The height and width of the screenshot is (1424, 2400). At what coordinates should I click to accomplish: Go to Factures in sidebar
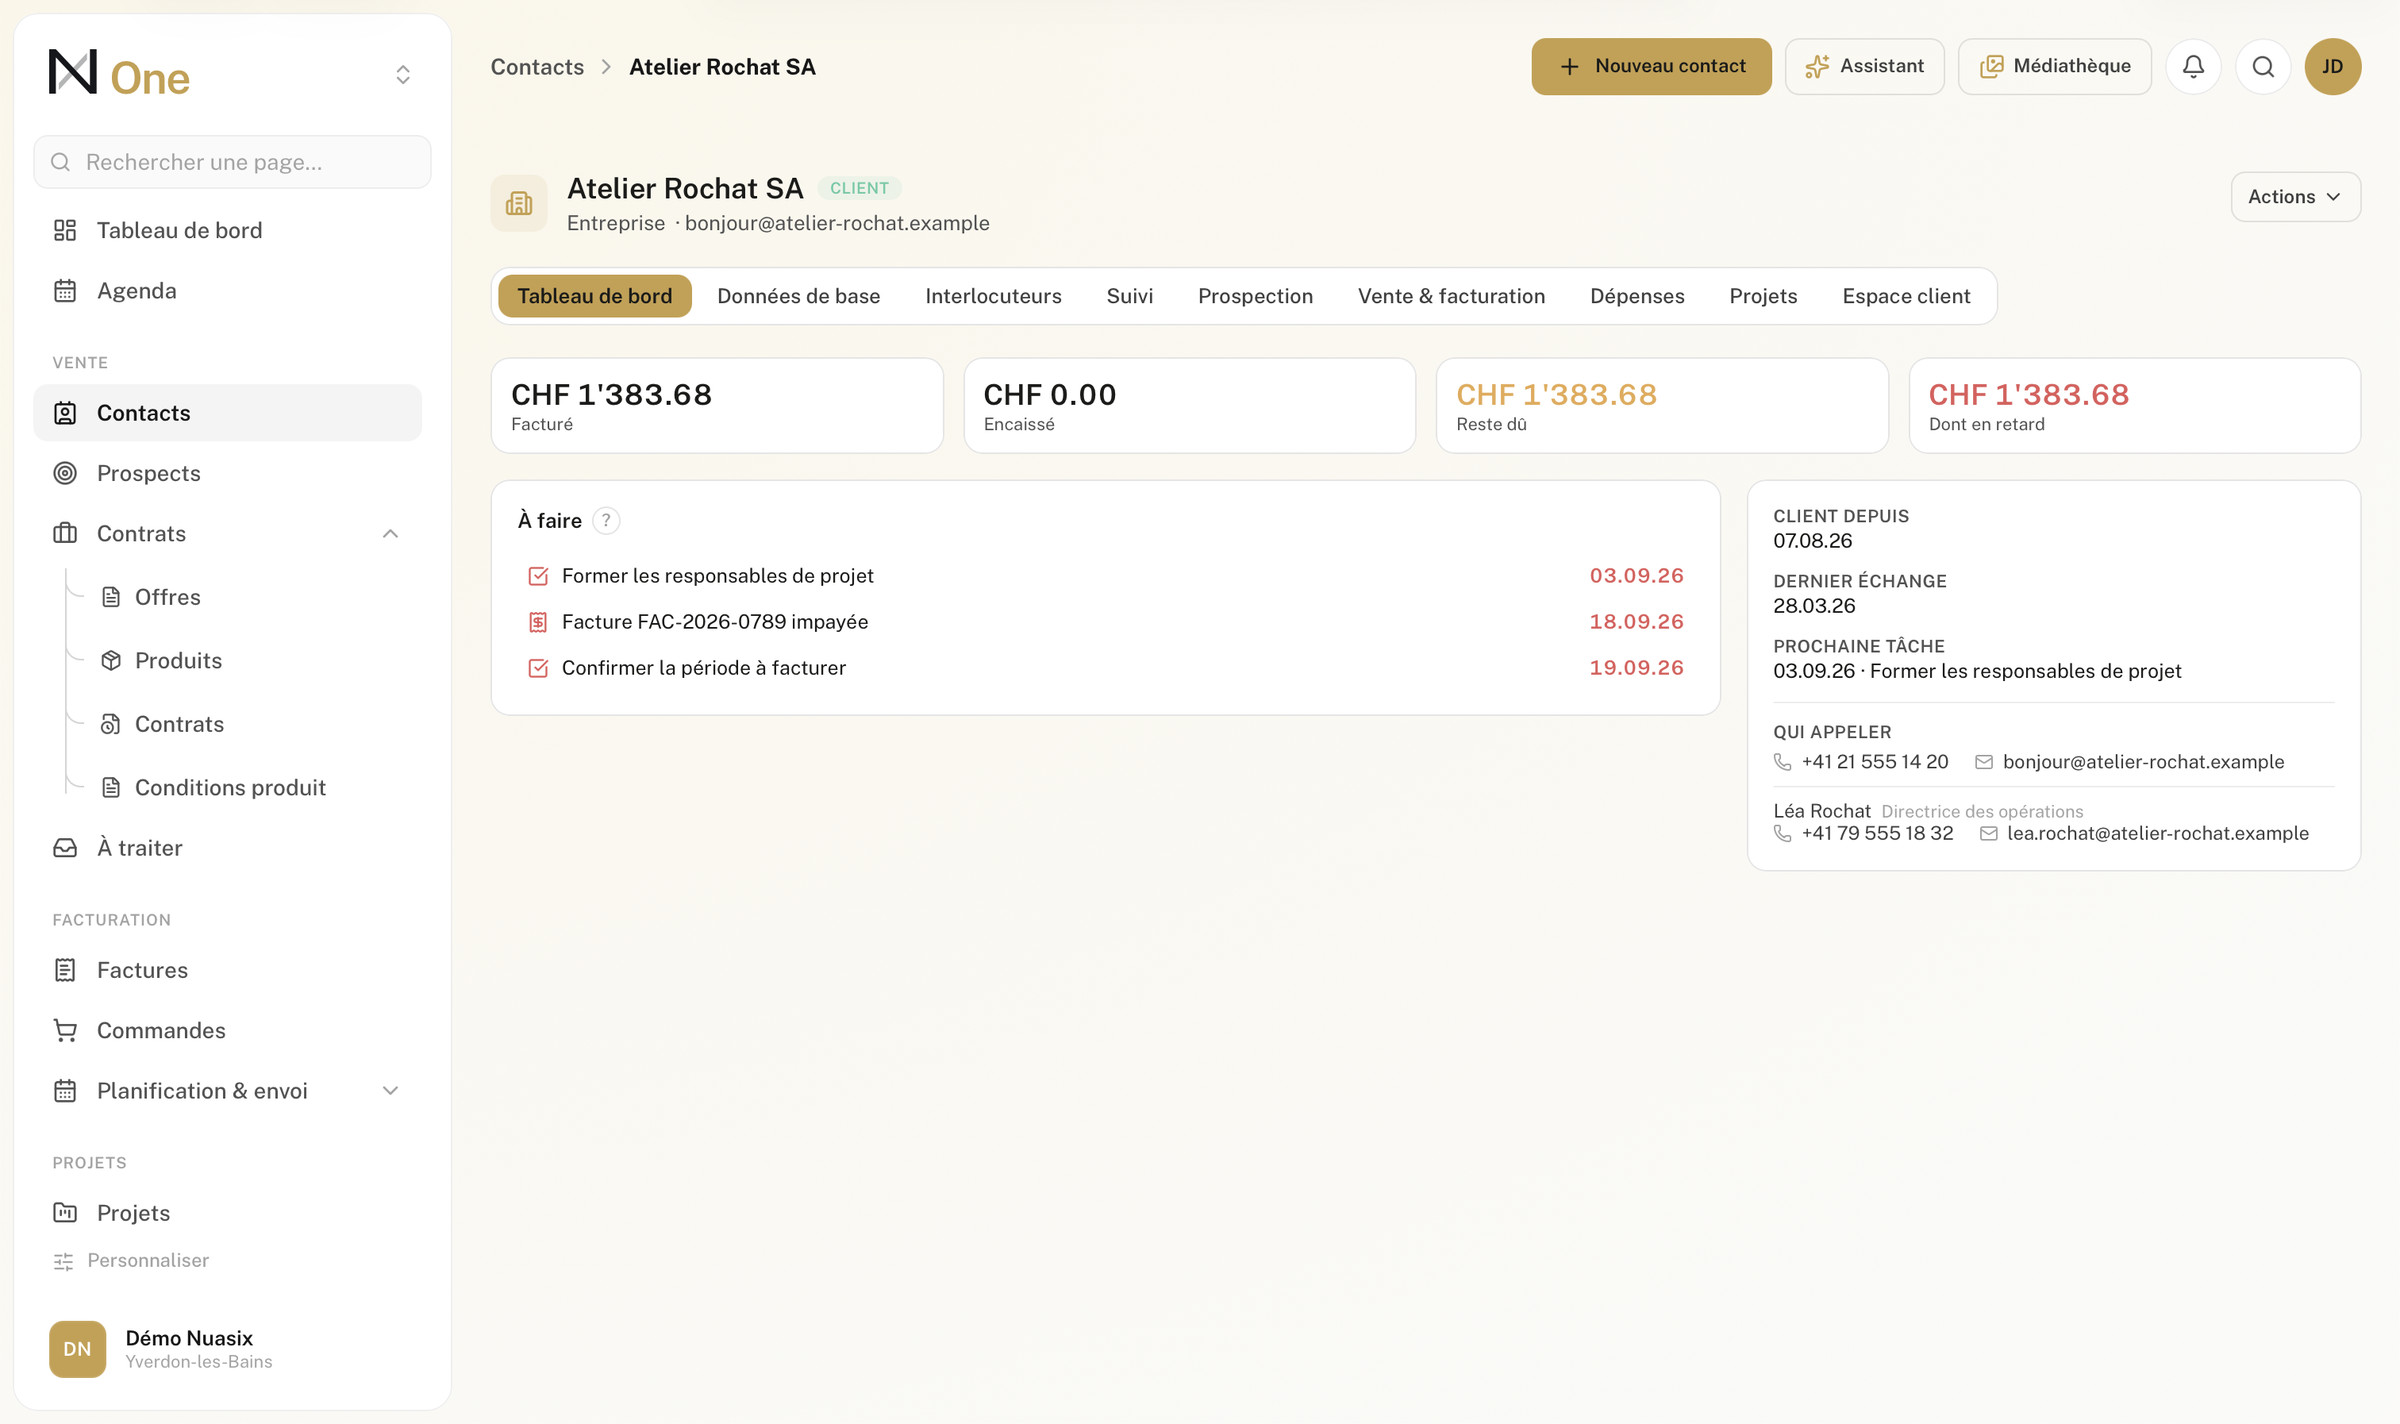(x=227, y=970)
